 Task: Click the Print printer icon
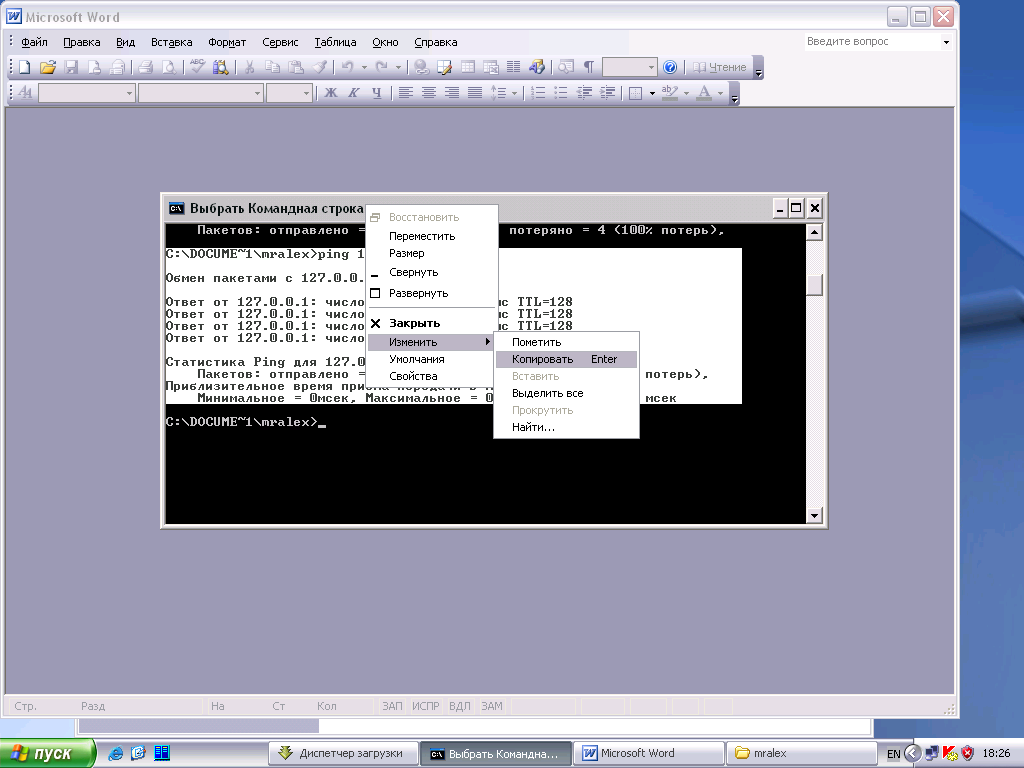[146, 67]
